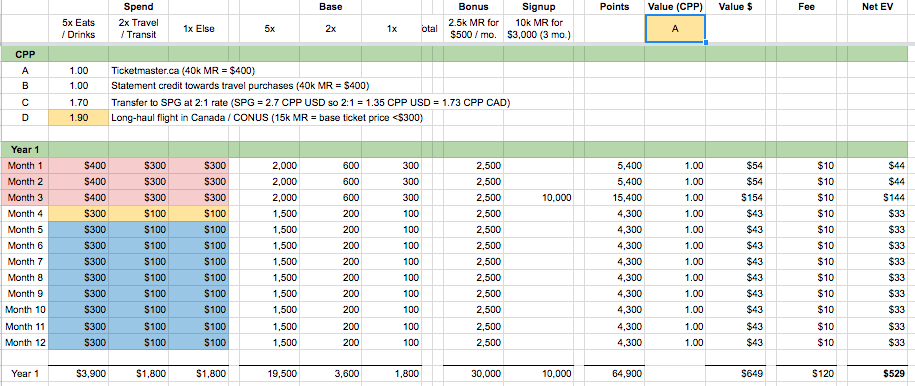Screen dimensions: 915x386
Task: Select "Transfer to SPG at 2:1 rate" description
Action: click(x=311, y=103)
